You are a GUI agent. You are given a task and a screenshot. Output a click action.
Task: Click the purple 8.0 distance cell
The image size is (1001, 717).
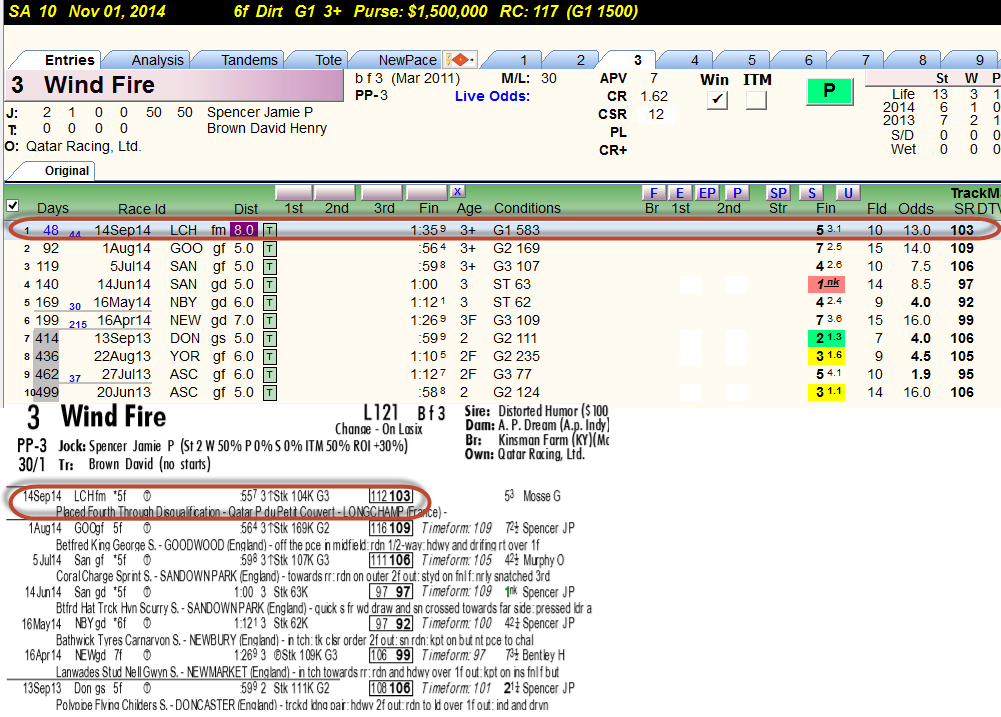243,230
